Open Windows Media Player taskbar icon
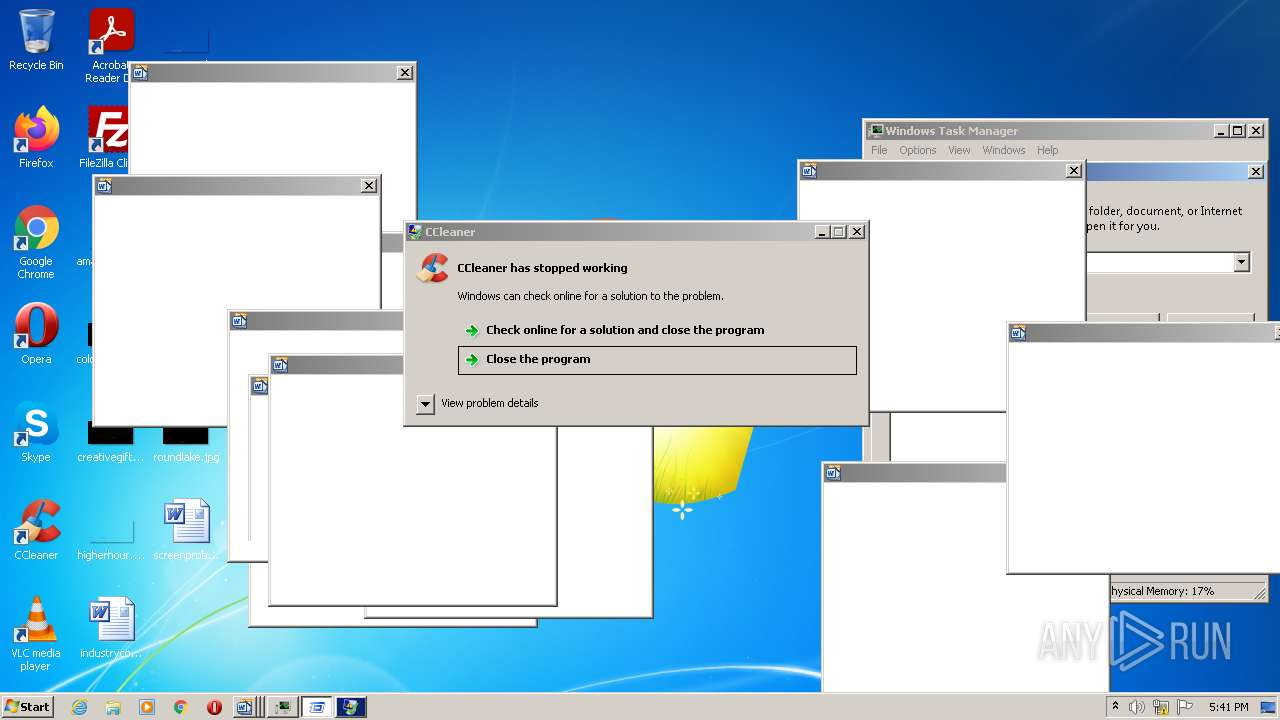The height and width of the screenshot is (720, 1280). 147,707
